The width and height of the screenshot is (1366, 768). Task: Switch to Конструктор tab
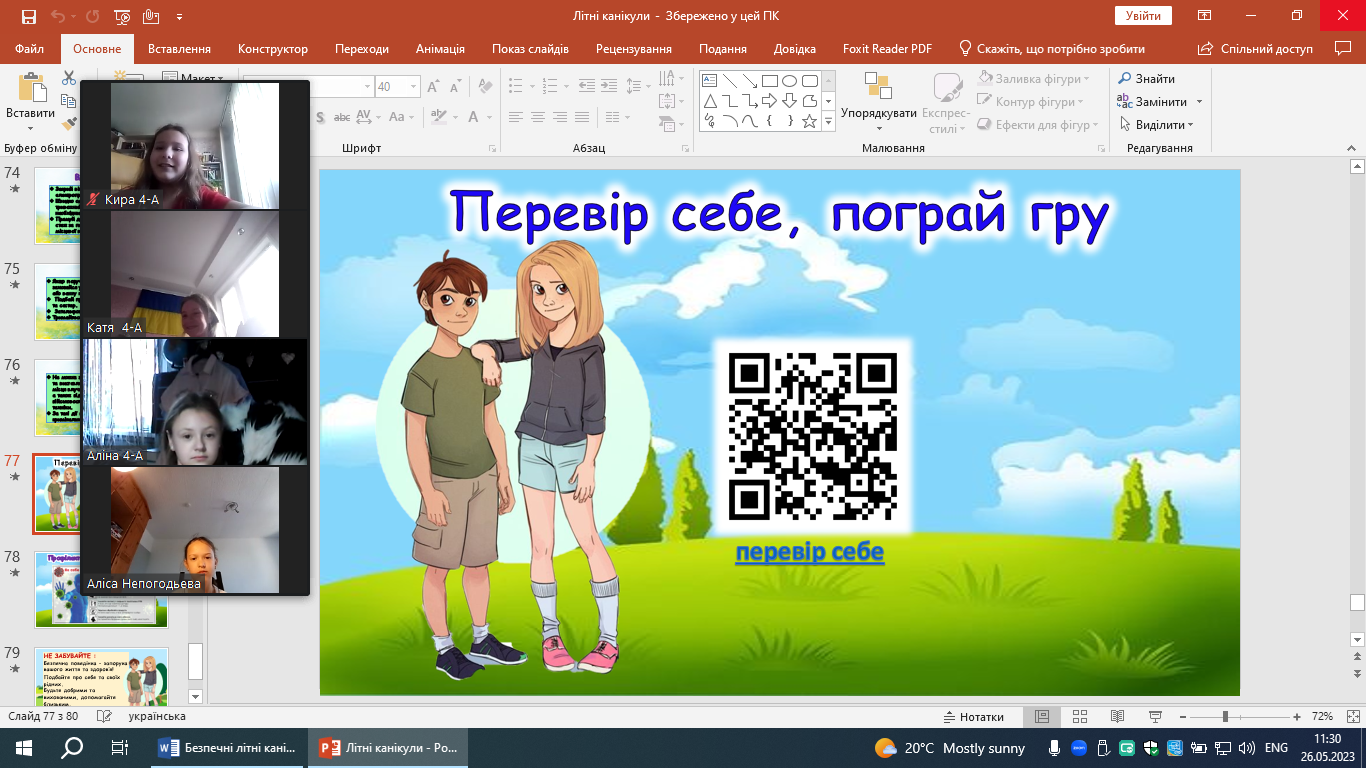[x=273, y=49]
